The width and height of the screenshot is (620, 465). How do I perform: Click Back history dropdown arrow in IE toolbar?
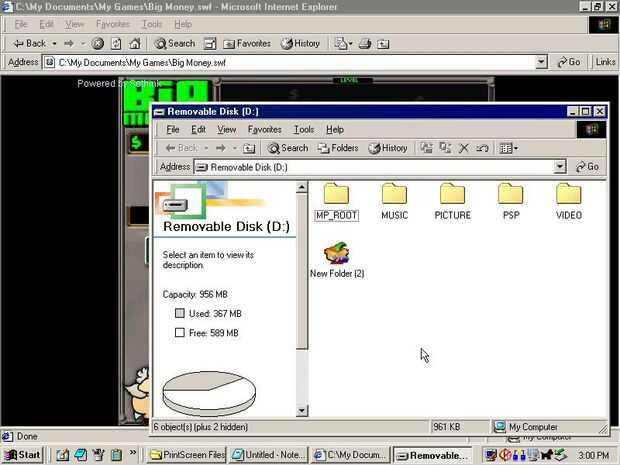click(54, 43)
